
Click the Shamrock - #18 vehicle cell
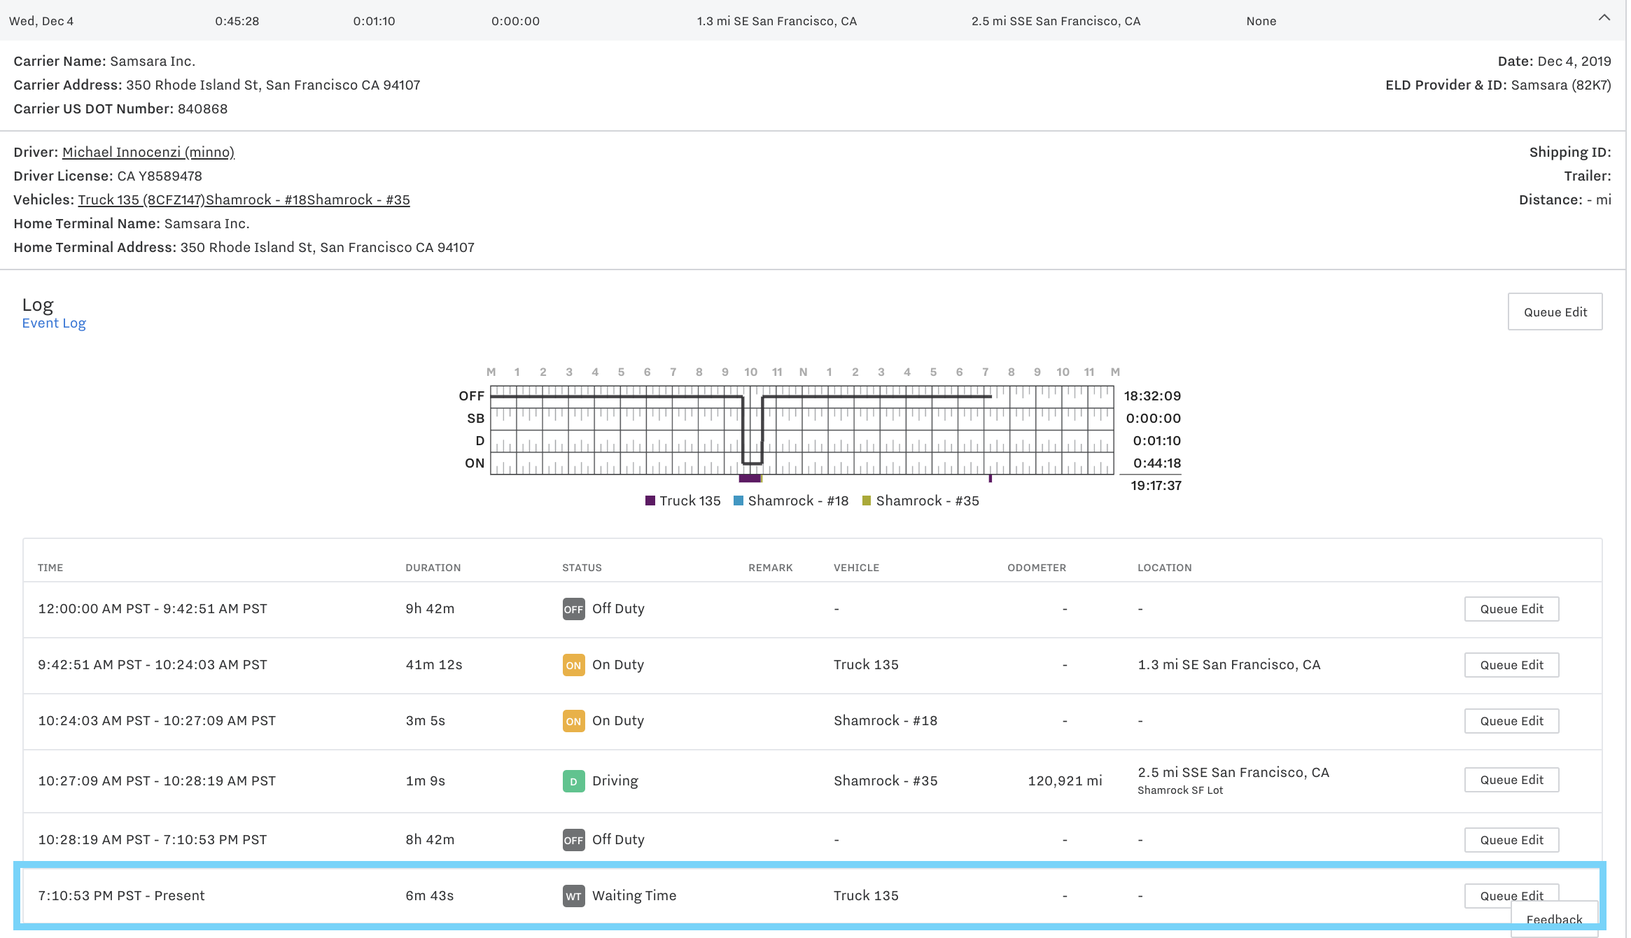886,721
